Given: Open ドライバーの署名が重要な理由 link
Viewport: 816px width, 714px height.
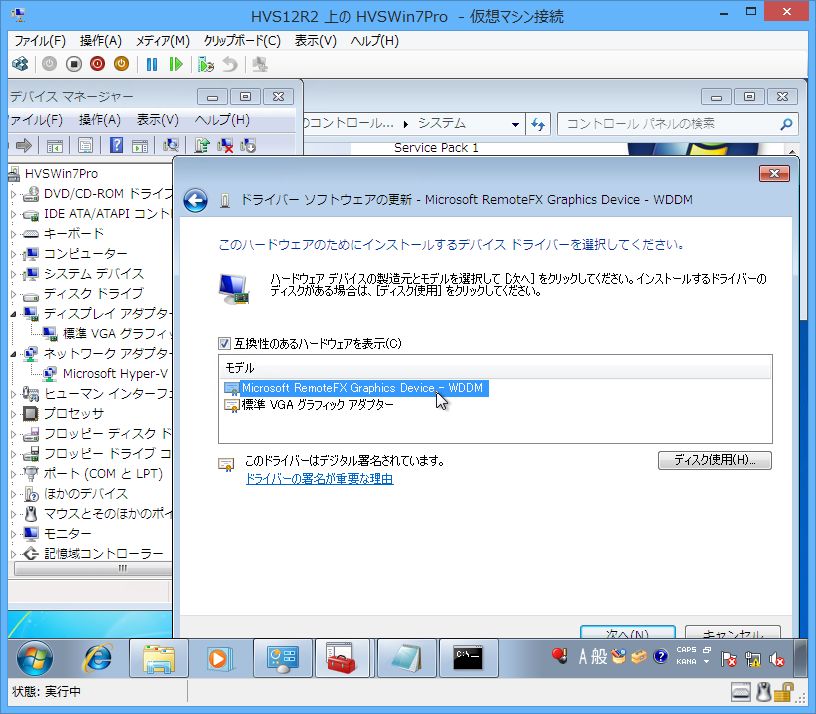Looking at the screenshot, I should [320, 479].
